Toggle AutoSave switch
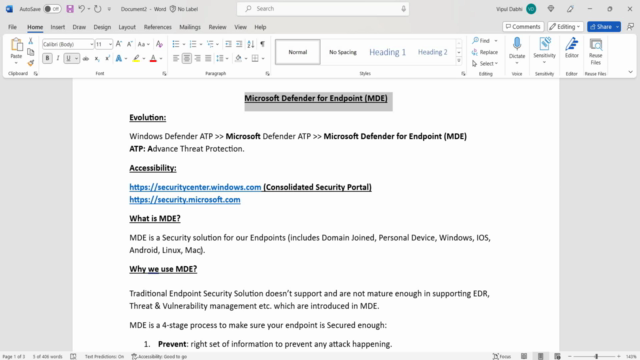This screenshot has height=360, width=640. pos(52,9)
